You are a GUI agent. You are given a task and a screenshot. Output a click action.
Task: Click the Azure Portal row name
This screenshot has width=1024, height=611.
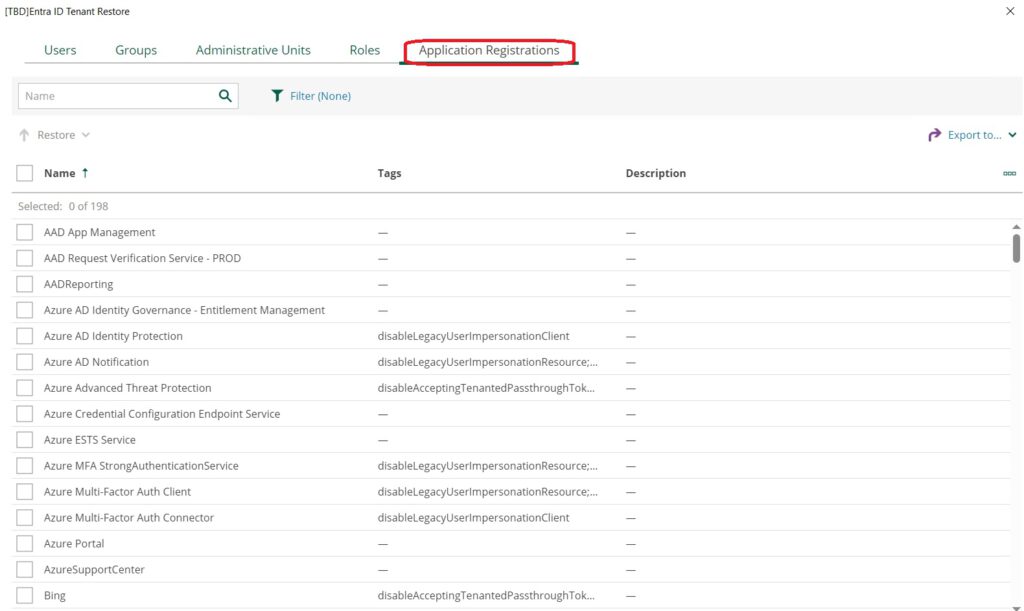[x=74, y=543]
